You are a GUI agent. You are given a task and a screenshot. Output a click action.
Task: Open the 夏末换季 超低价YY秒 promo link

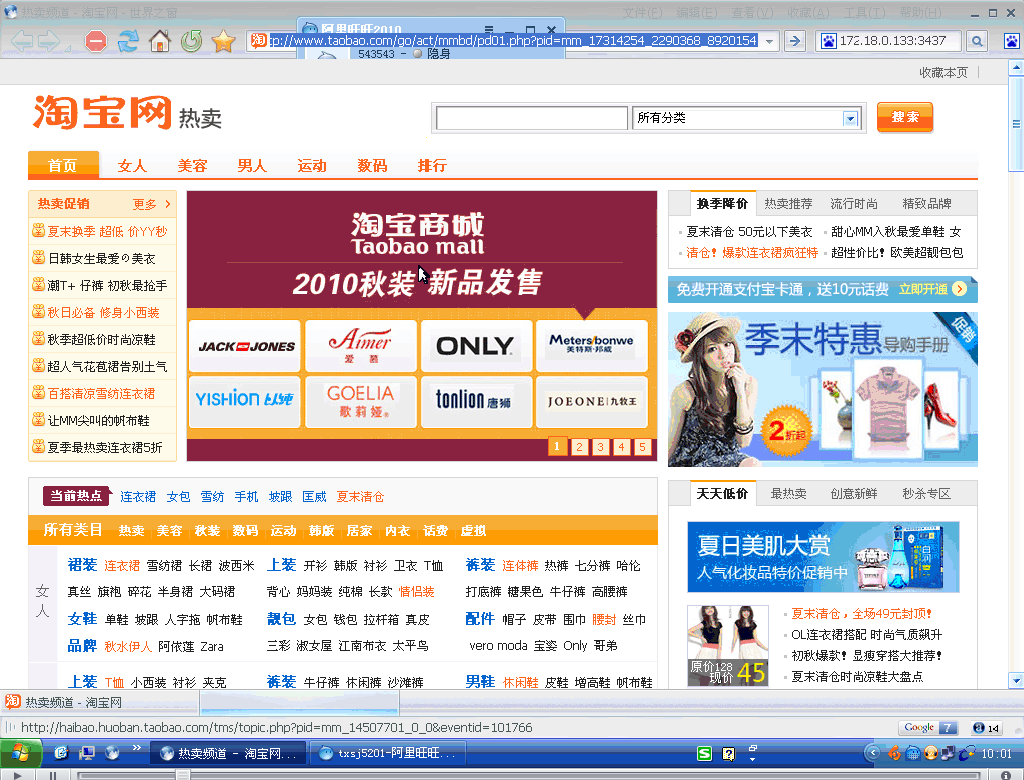106,232
